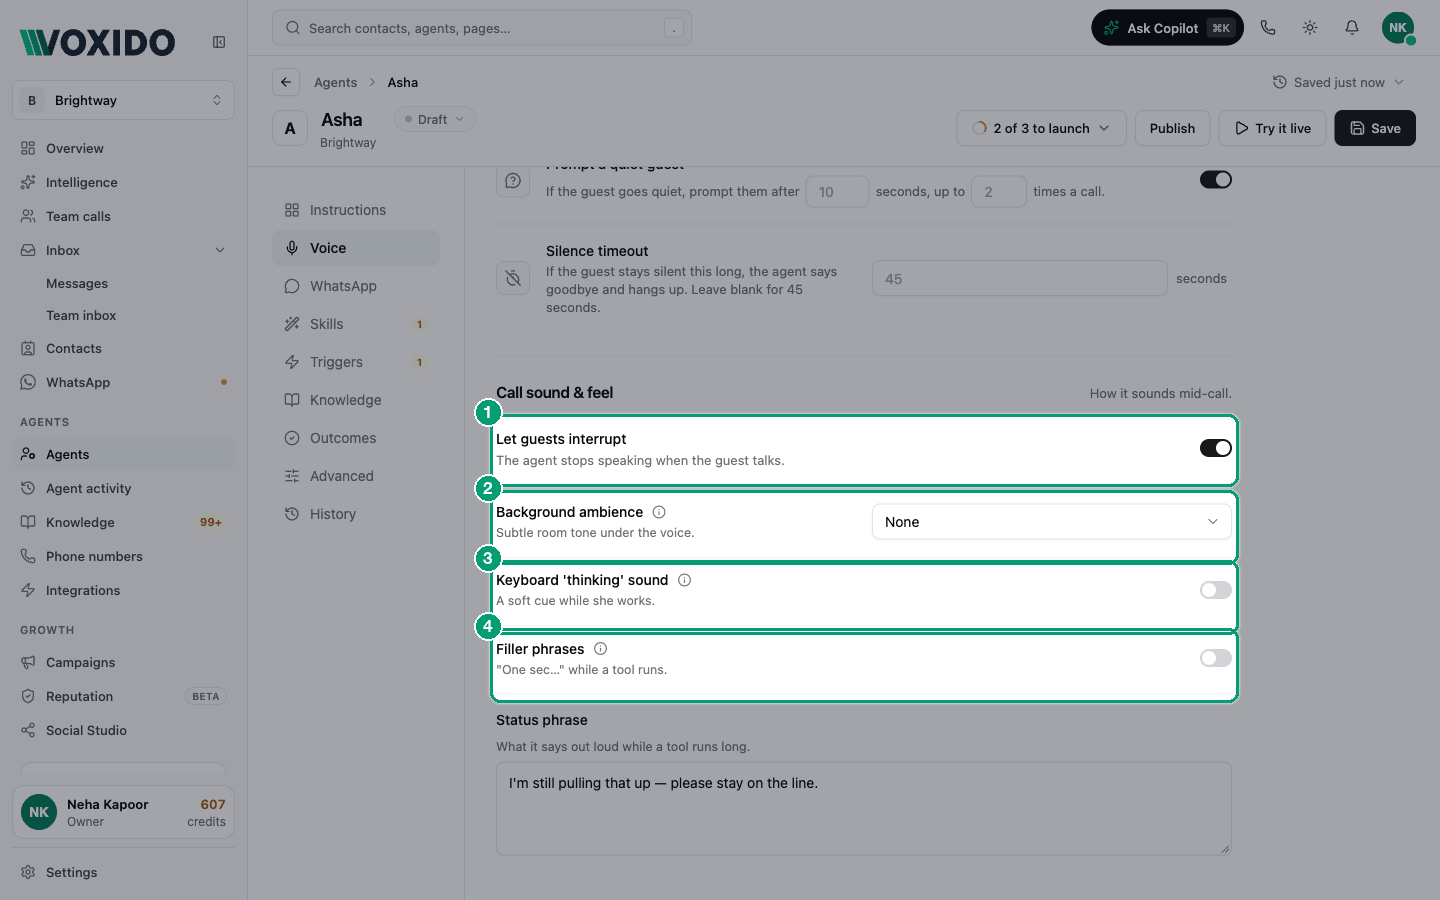Click the Publish button

[1172, 128]
